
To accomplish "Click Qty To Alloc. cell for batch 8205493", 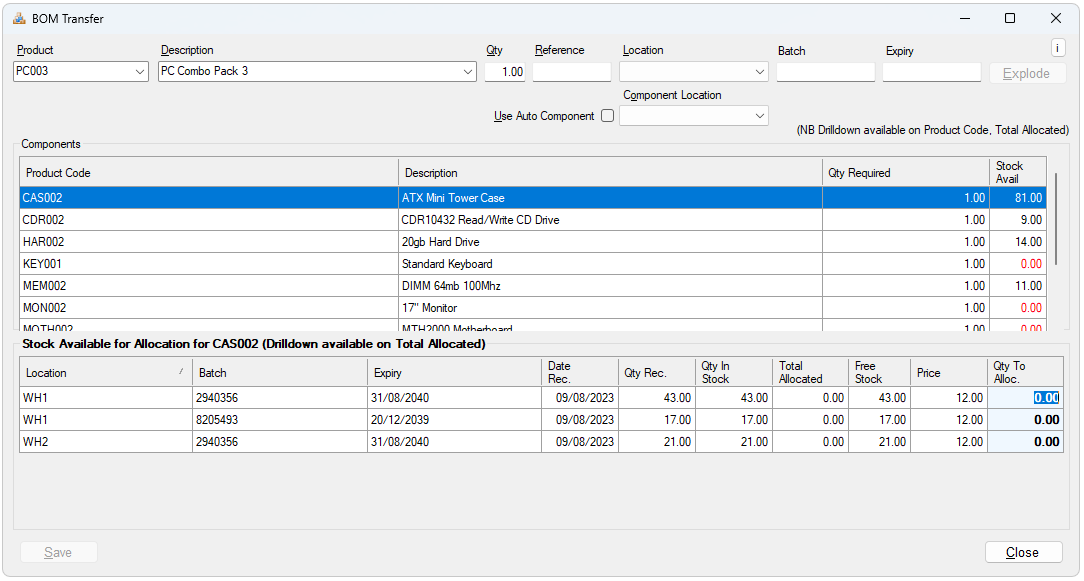I will (x=1025, y=420).
